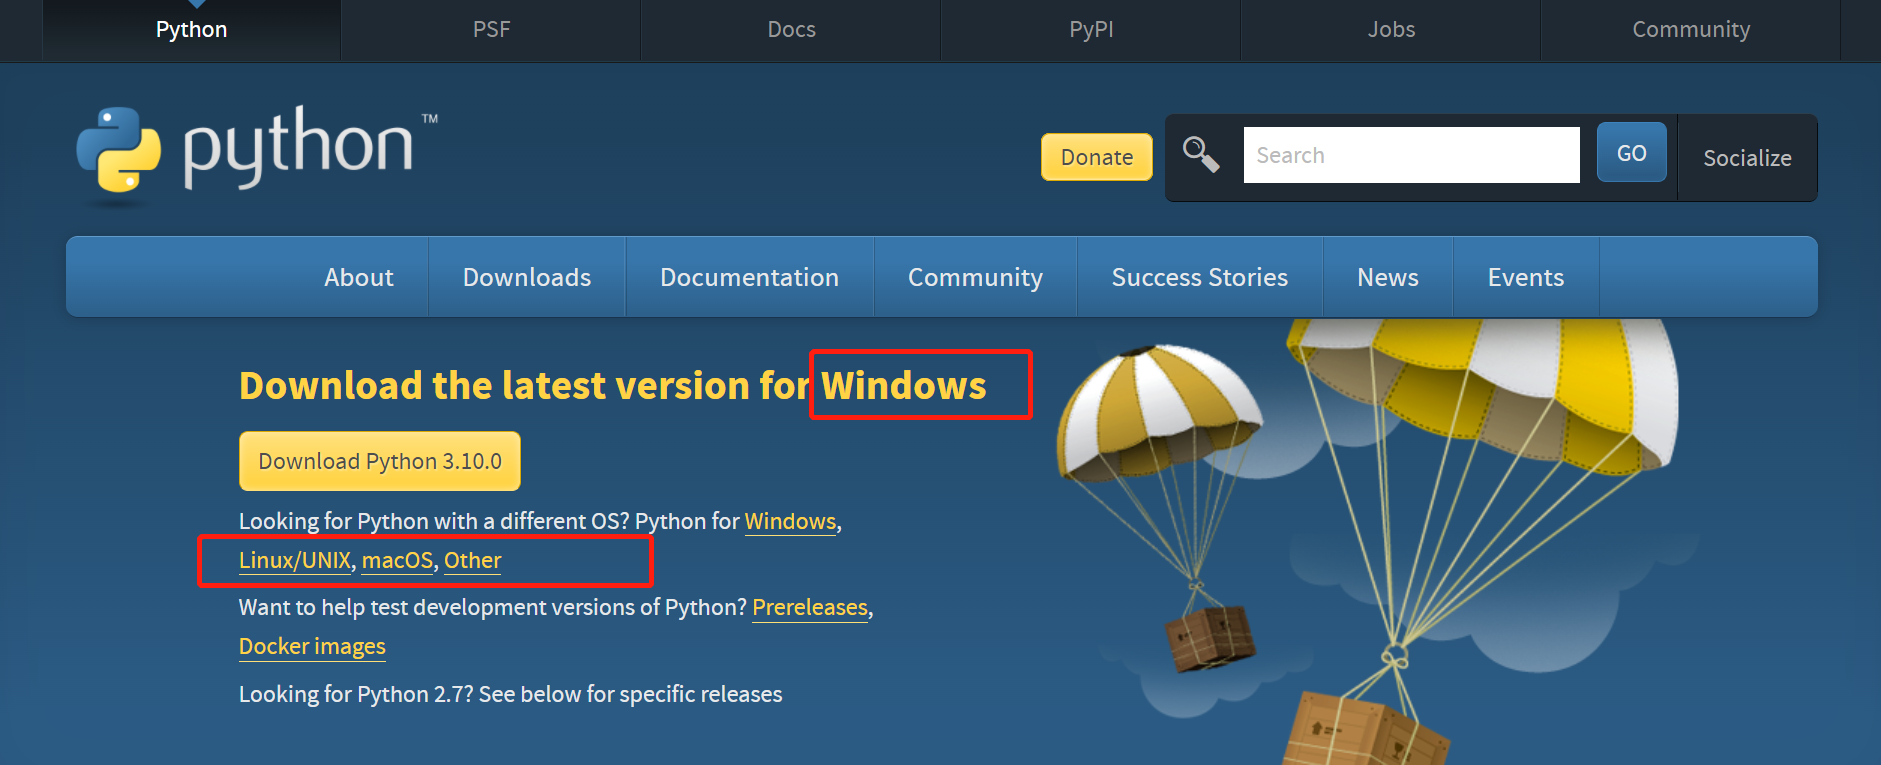Open the News navigation menu
The height and width of the screenshot is (765, 1881).
click(1388, 277)
